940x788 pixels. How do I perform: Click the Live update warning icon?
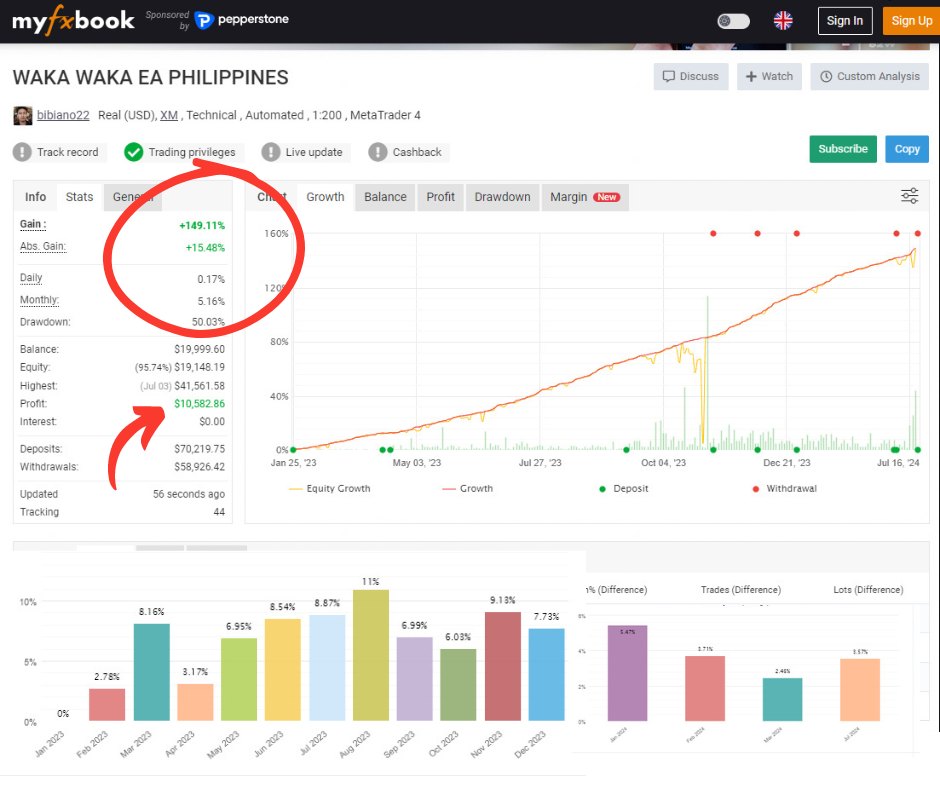click(x=270, y=152)
